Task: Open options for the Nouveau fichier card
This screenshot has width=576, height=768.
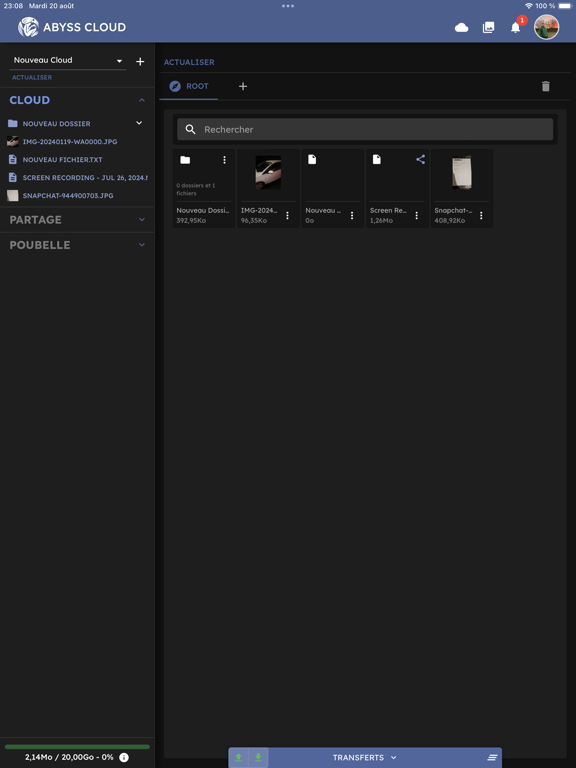Action: [352, 216]
